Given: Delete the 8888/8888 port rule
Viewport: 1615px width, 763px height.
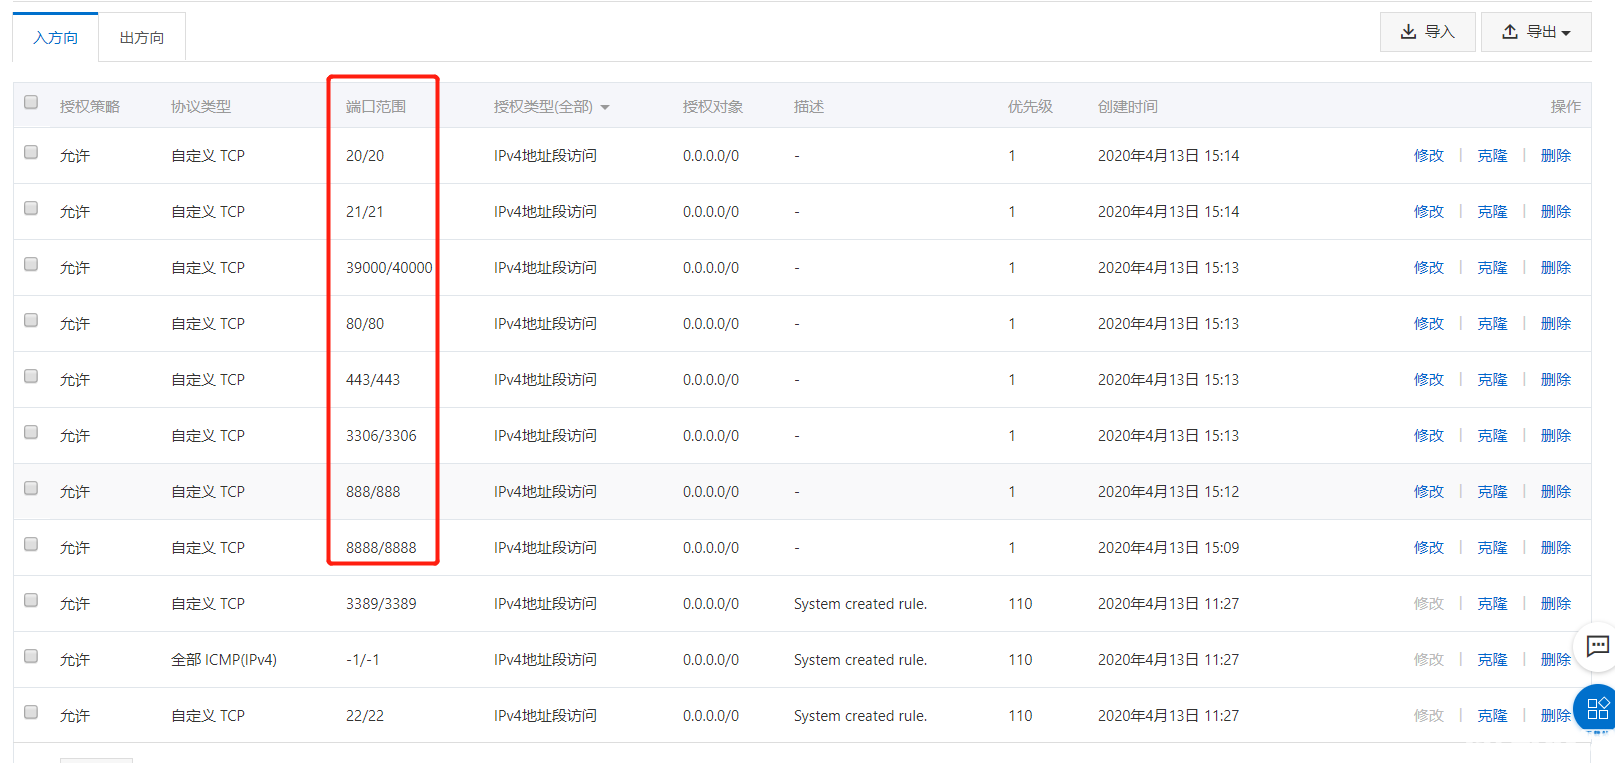Looking at the screenshot, I should (x=1556, y=547).
